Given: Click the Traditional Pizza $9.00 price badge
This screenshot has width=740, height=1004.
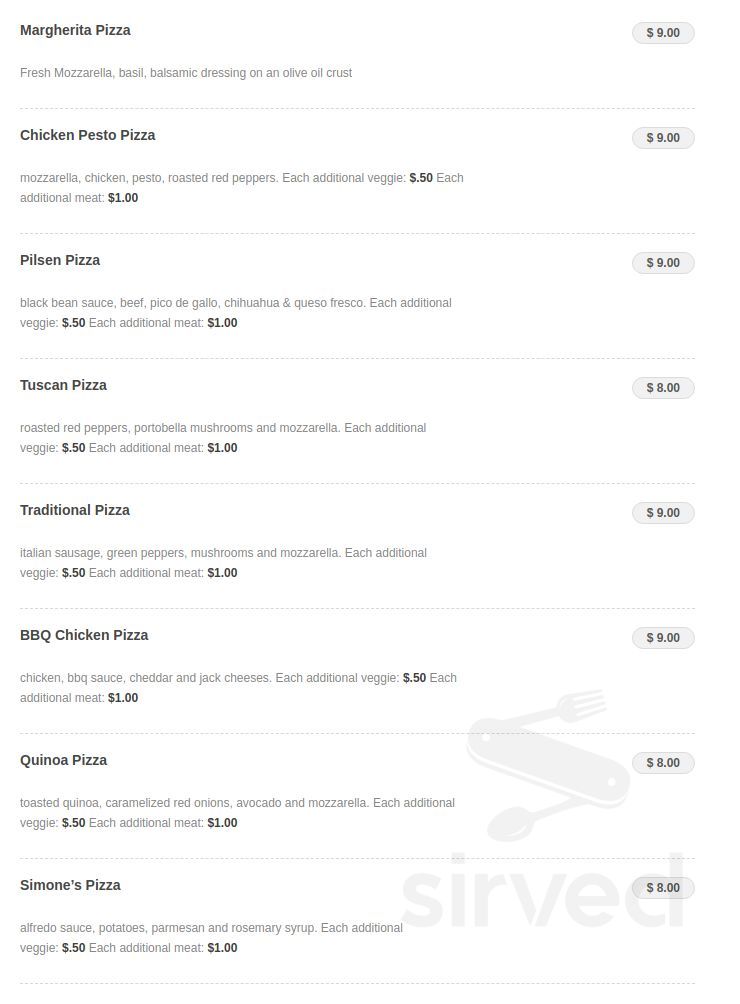Looking at the screenshot, I should (663, 513).
